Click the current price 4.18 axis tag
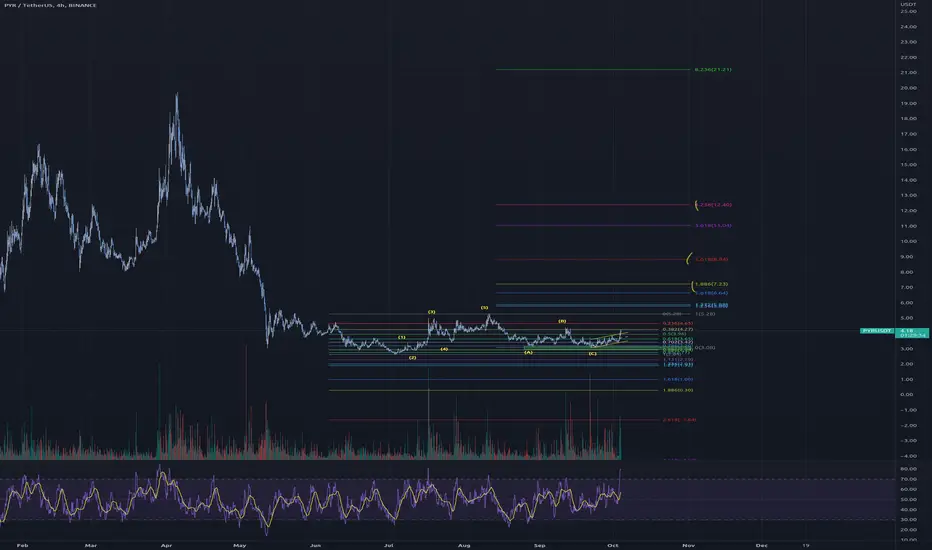This screenshot has width=932, height=550. click(912, 332)
